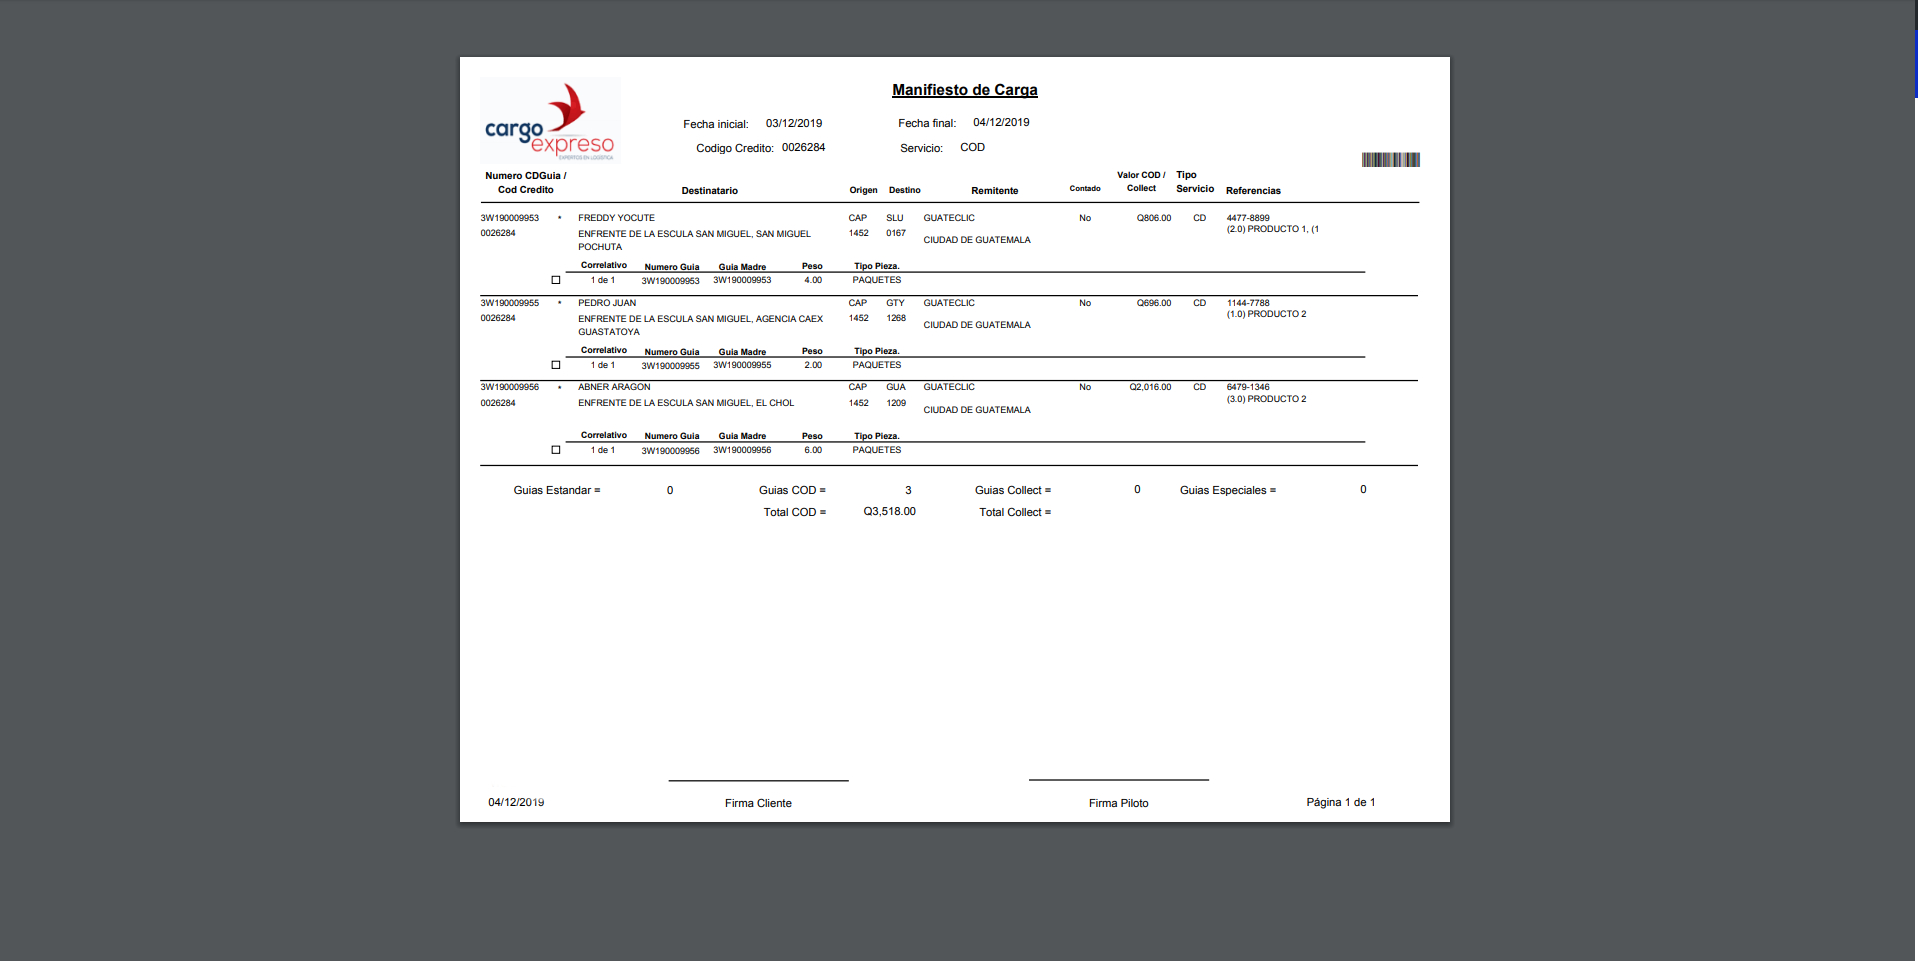Click the 'Valor COD / Collect' column header
Image resolution: width=1918 pixels, height=961 pixels.
(x=1141, y=181)
